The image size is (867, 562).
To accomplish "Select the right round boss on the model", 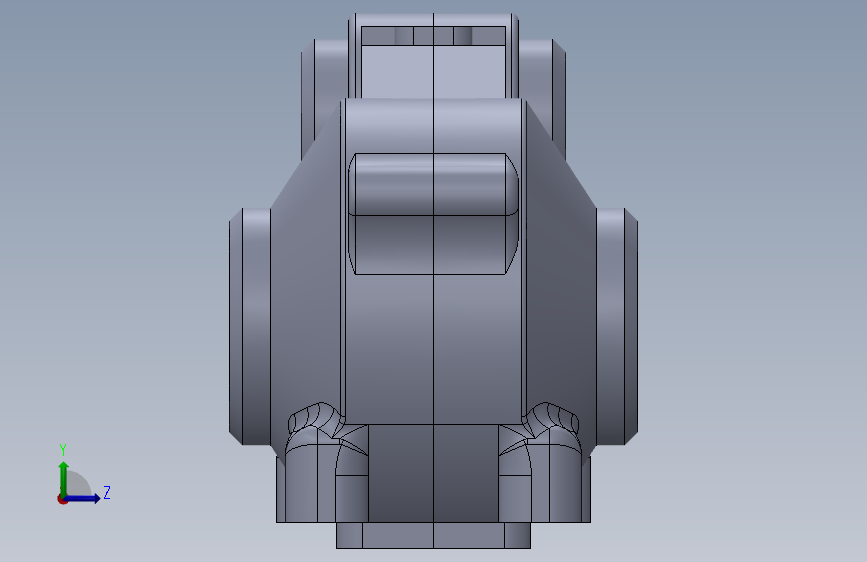I will tap(617, 326).
